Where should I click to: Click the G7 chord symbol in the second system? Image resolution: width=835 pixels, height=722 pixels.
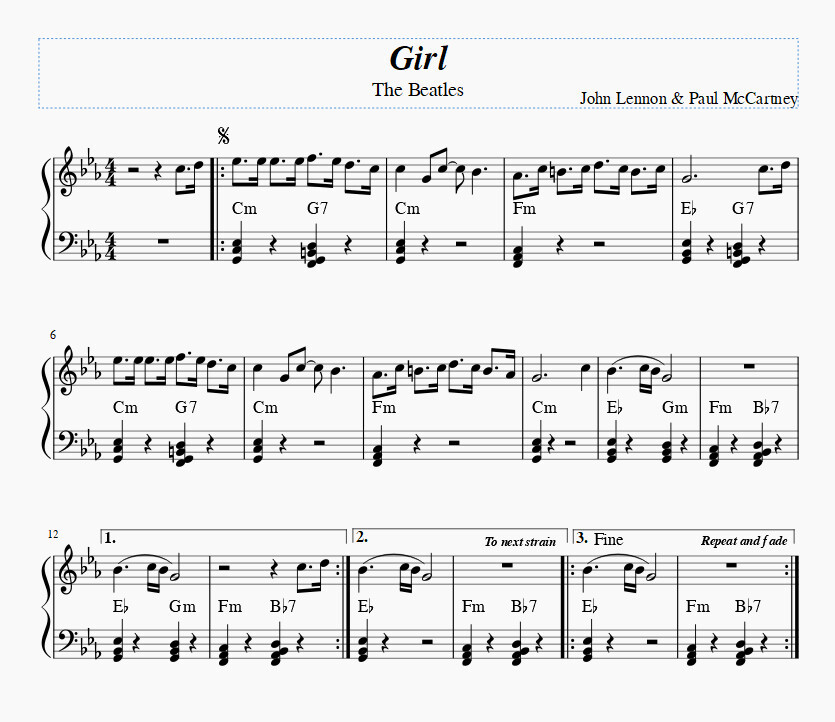tap(186, 407)
